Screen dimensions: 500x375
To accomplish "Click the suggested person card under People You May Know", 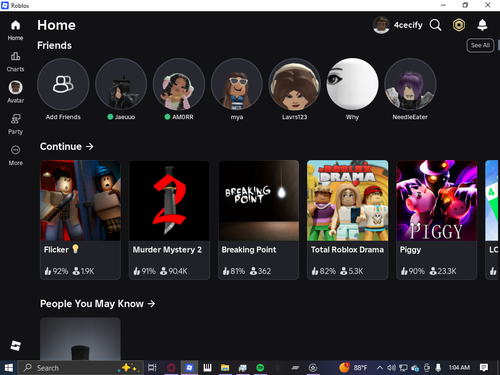I will (80, 339).
